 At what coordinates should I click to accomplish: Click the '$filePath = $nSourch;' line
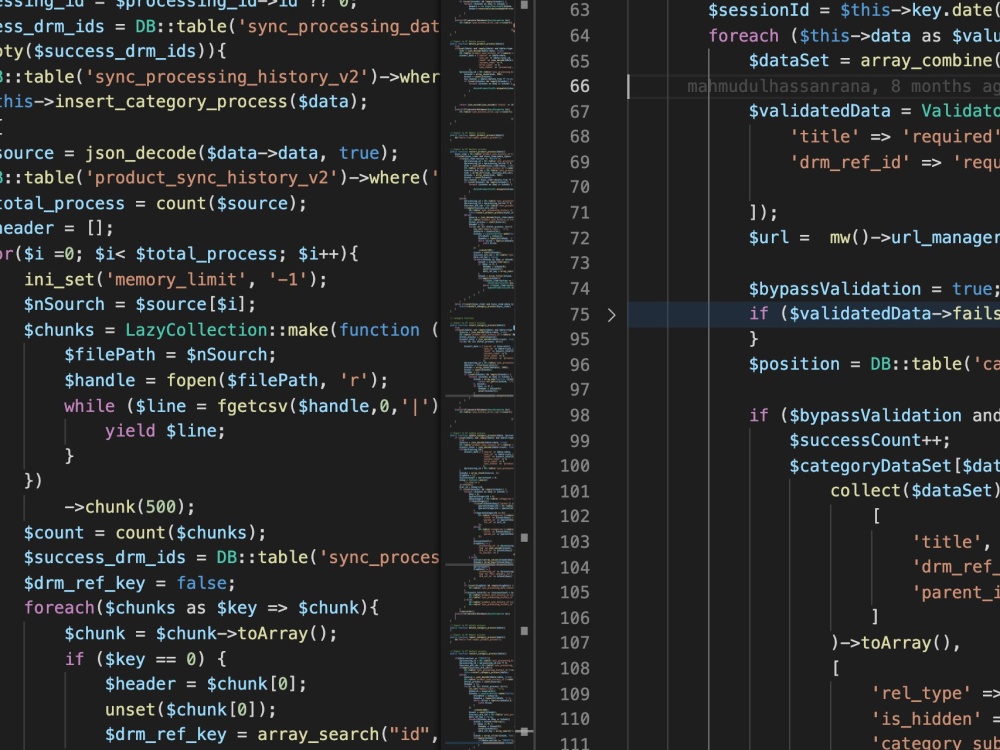[170, 355]
